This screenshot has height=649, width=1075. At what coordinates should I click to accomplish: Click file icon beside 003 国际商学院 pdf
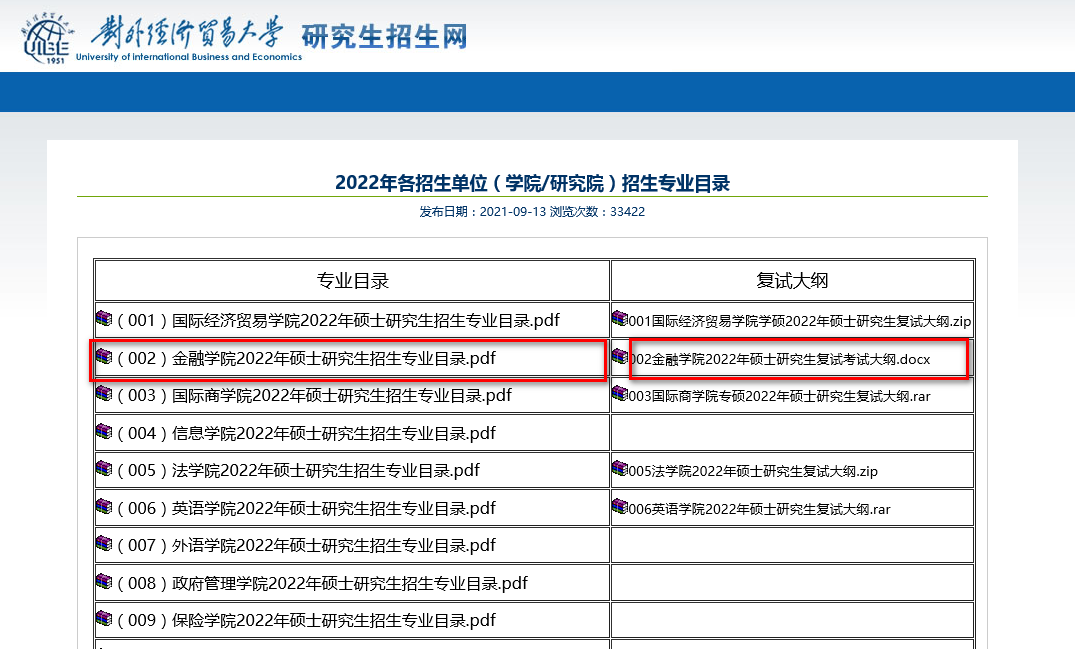click(105, 394)
